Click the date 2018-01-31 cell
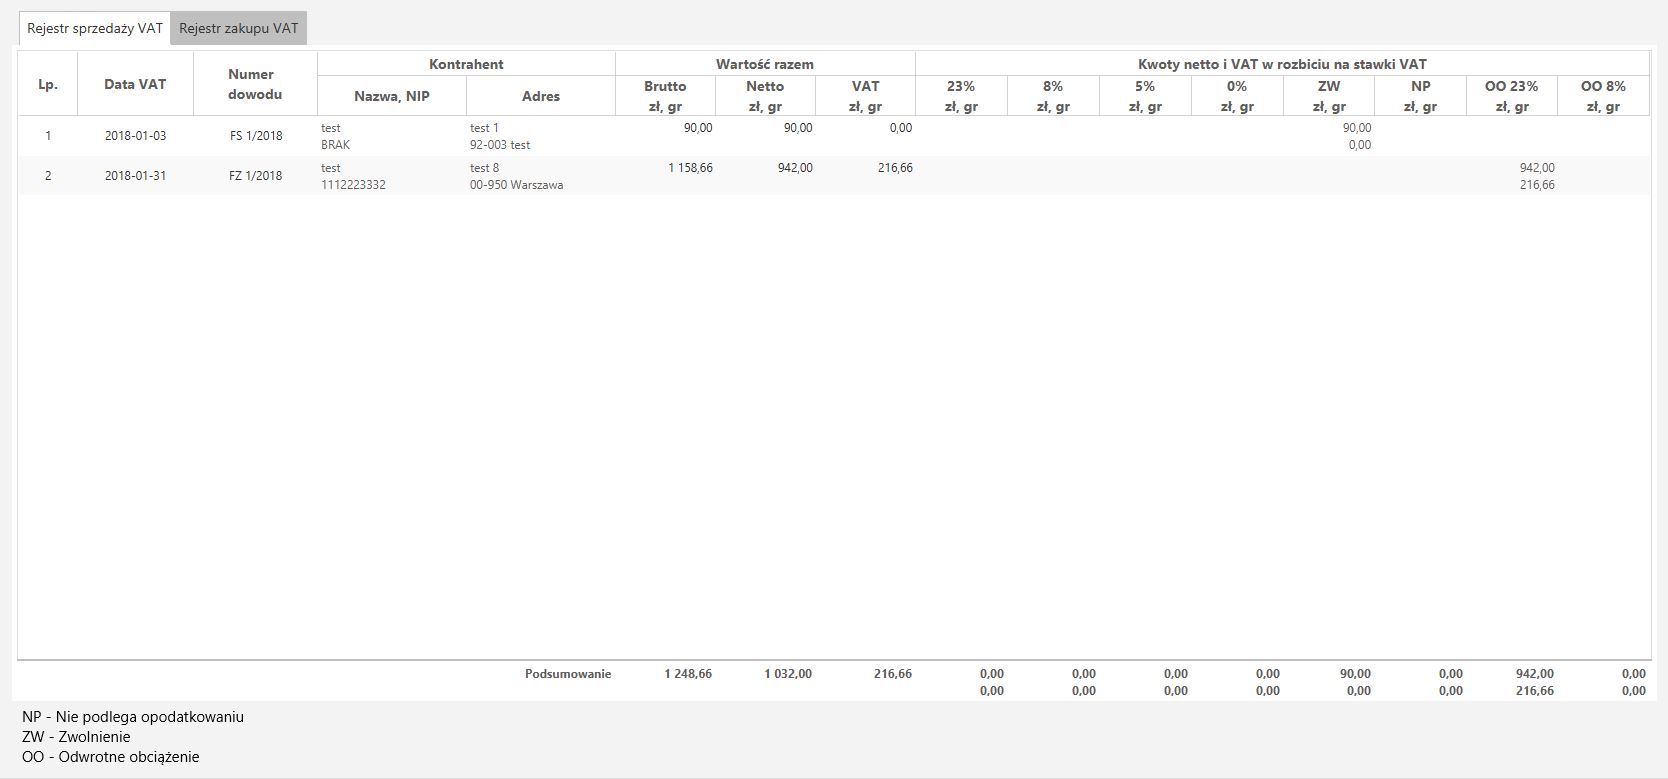1668x779 pixels. tap(135, 176)
